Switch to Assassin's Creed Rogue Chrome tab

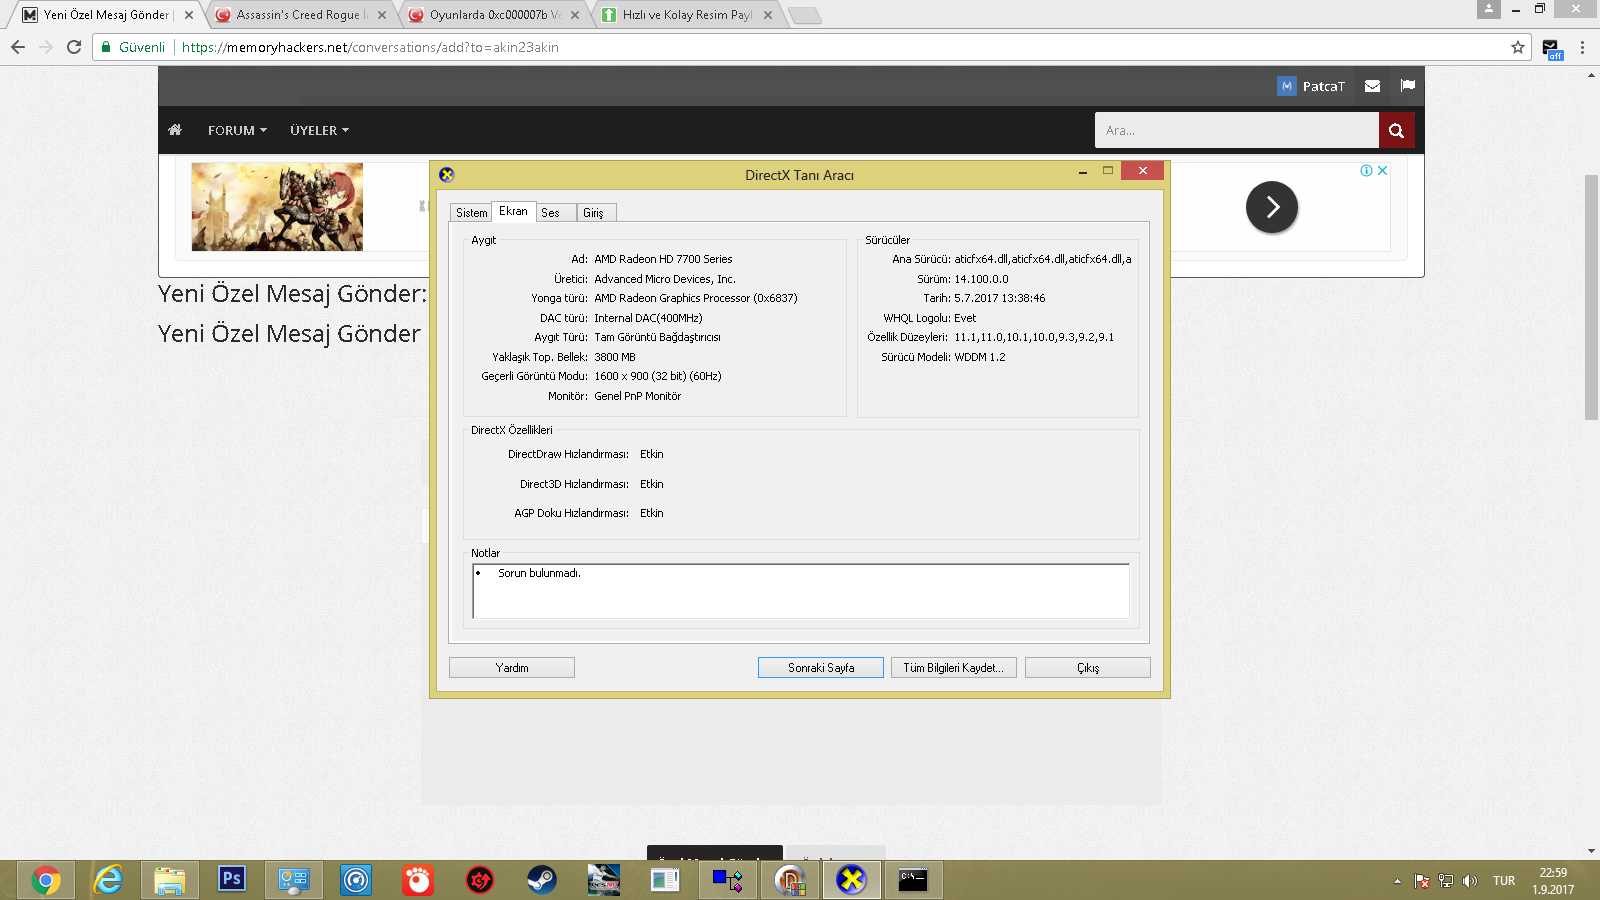click(301, 15)
